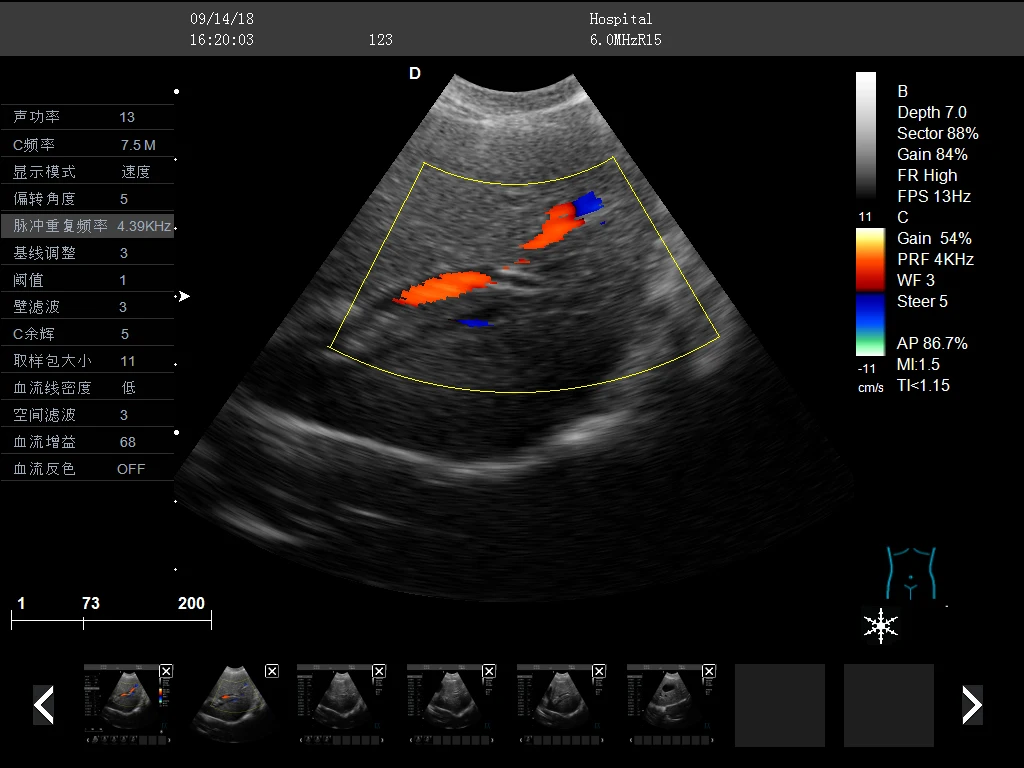The height and width of the screenshot is (768, 1024).
Task: Click the 基线调整 parameter
Action: 87,253
